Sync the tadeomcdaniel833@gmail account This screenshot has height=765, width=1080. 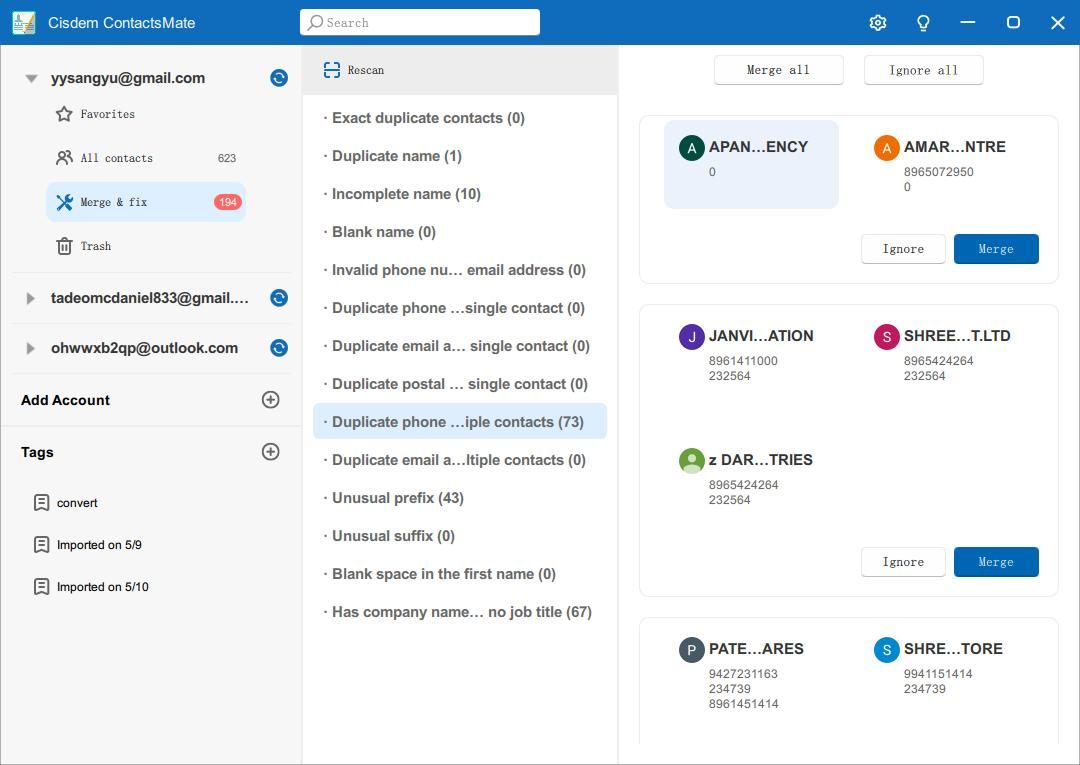click(278, 297)
